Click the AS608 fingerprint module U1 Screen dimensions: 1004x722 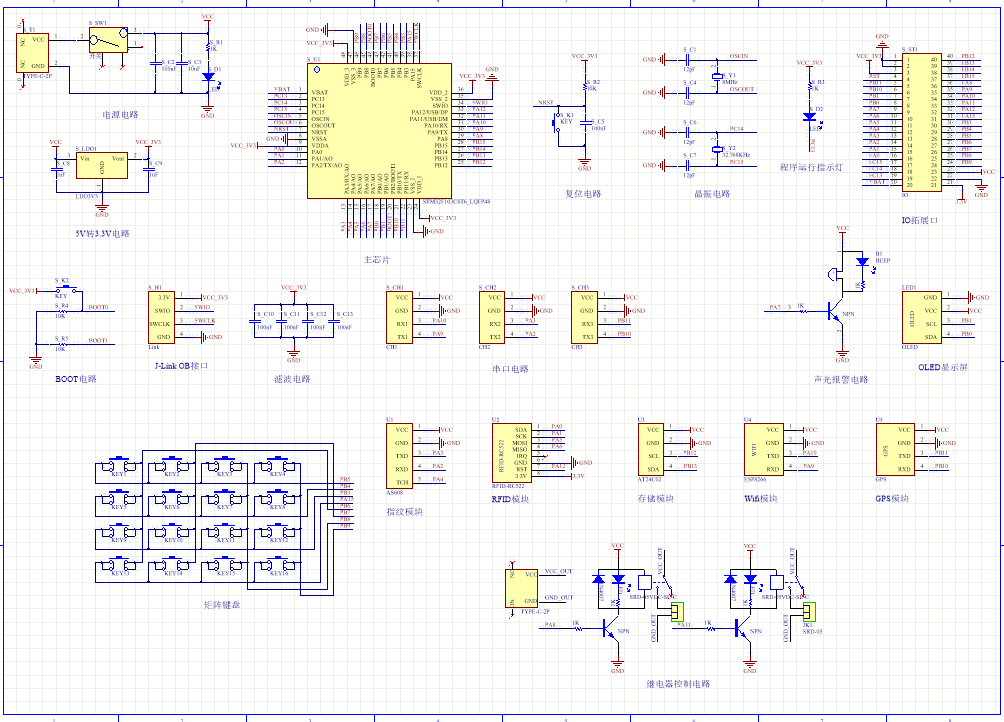pos(399,455)
